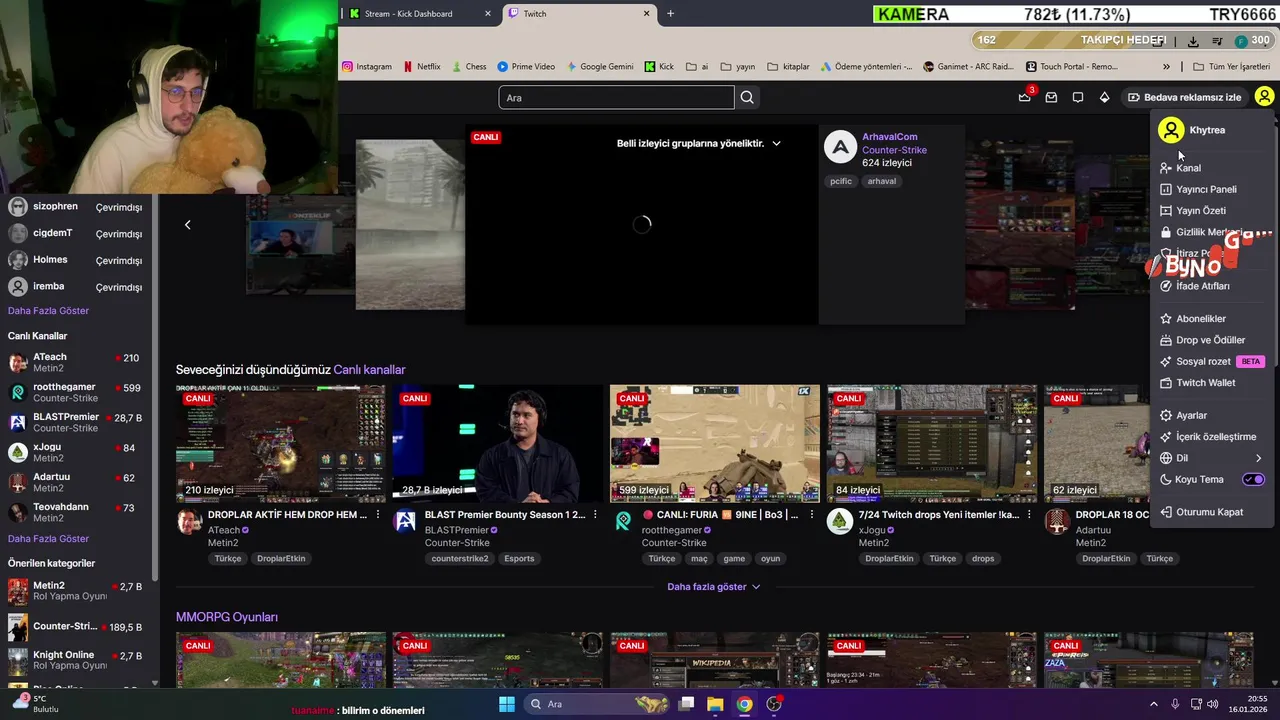The height and width of the screenshot is (720, 1280).
Task: Select rootthegamer in sidebar live channels
Action: tap(75, 392)
